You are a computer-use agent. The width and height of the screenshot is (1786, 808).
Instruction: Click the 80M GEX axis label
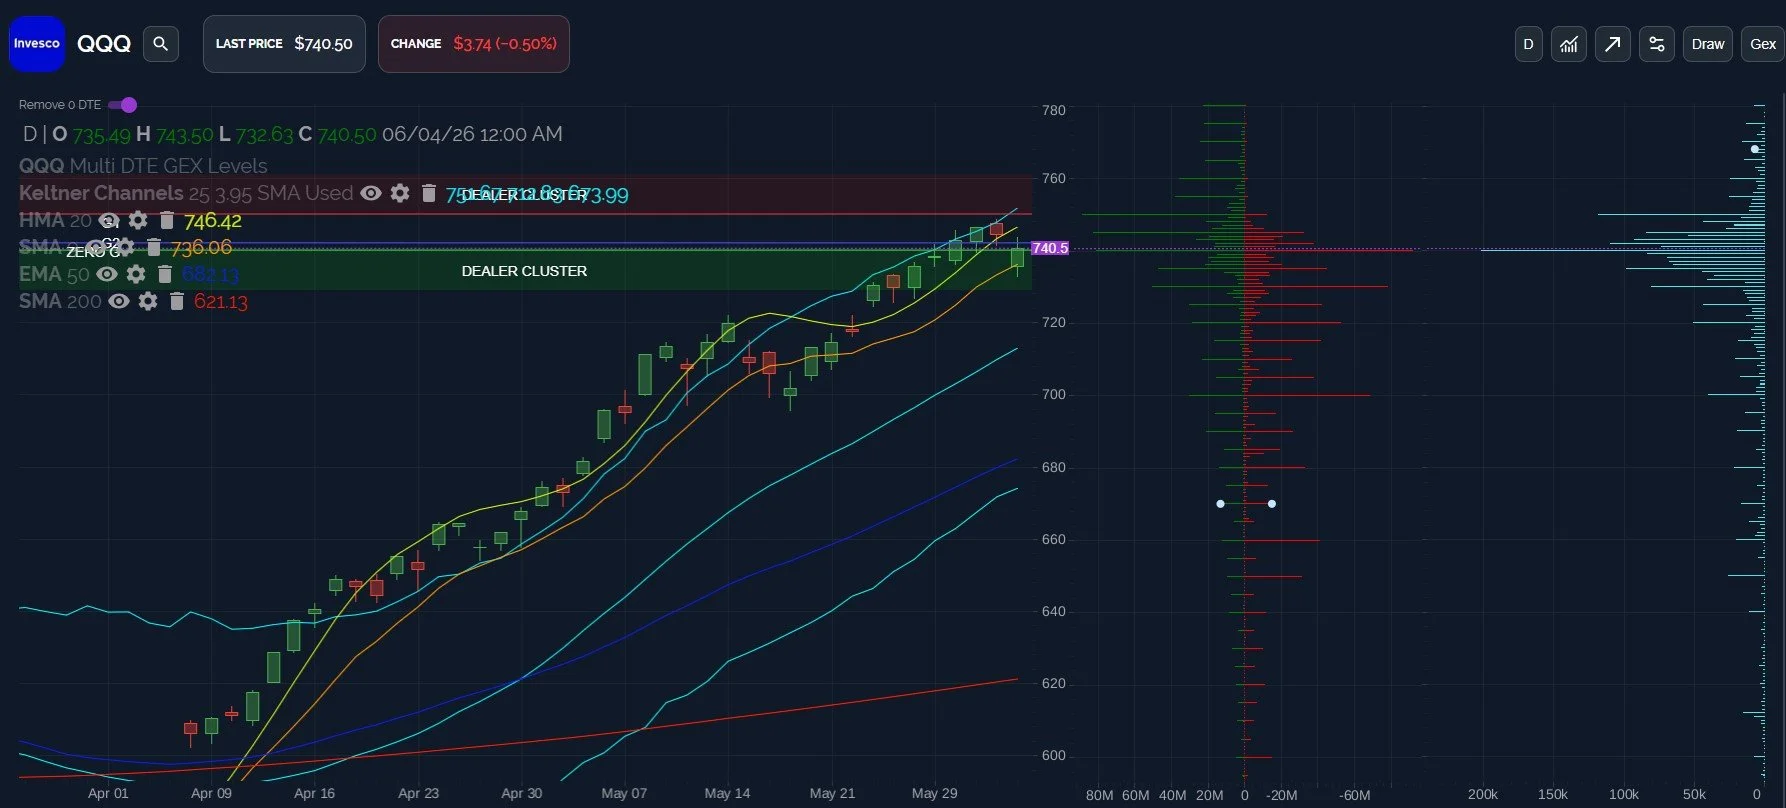click(1099, 795)
